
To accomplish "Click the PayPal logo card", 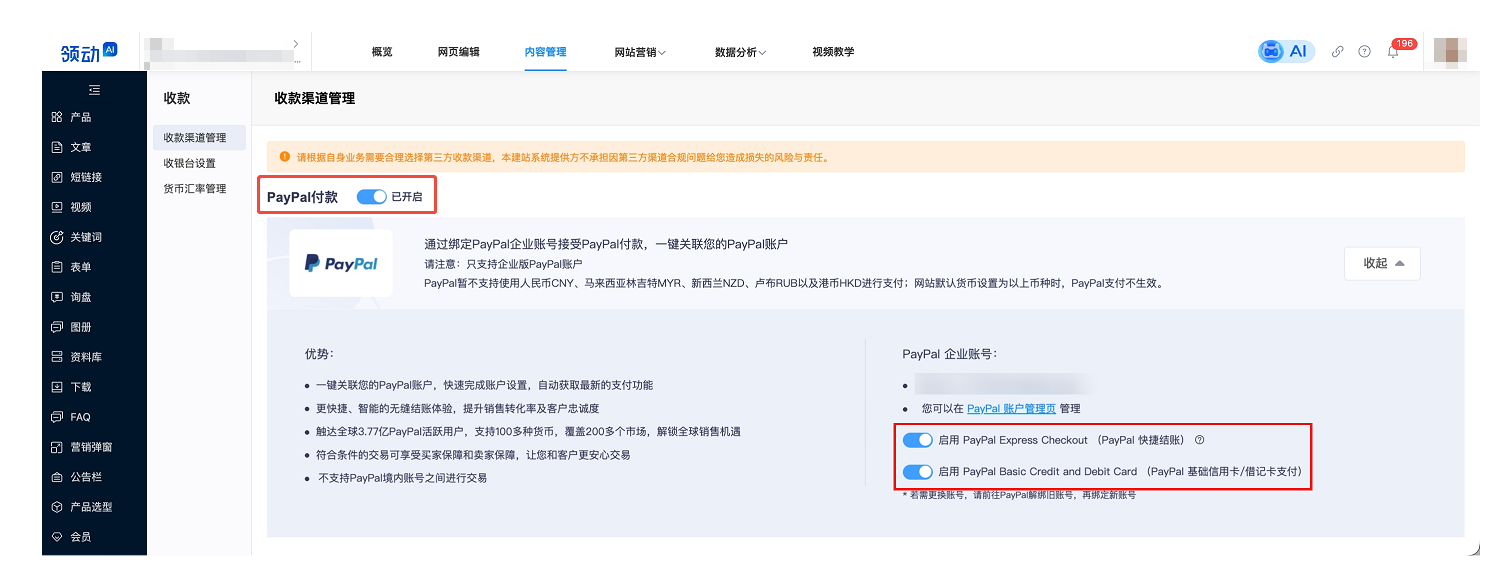I will 341,263.
